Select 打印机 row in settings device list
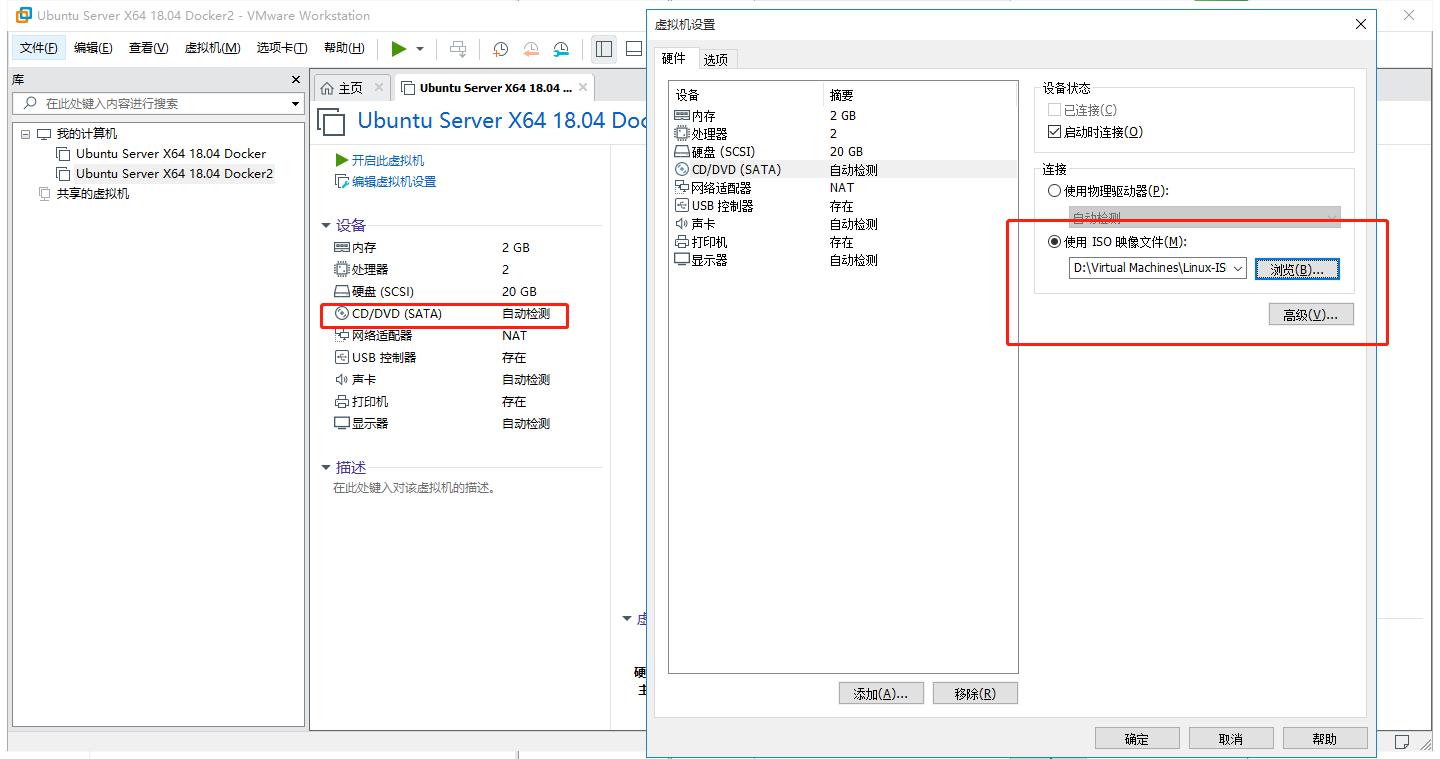Image resolution: width=1440 pixels, height=759 pixels. tap(843, 242)
